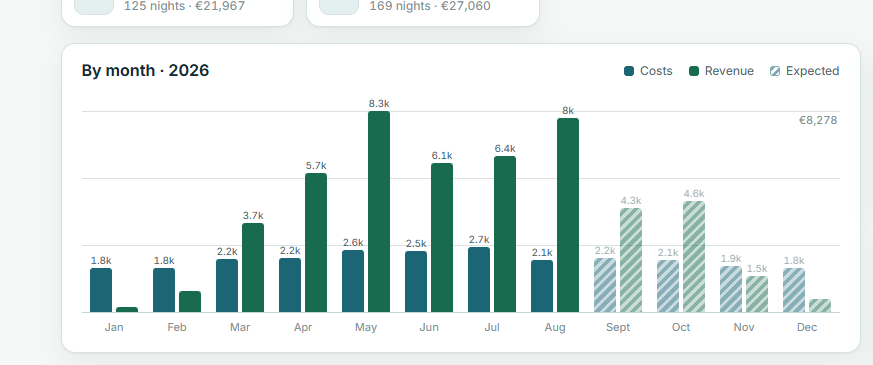Viewport: 873px width, 365px height.
Task: Click the Mar month axis label
Action: pos(240,328)
